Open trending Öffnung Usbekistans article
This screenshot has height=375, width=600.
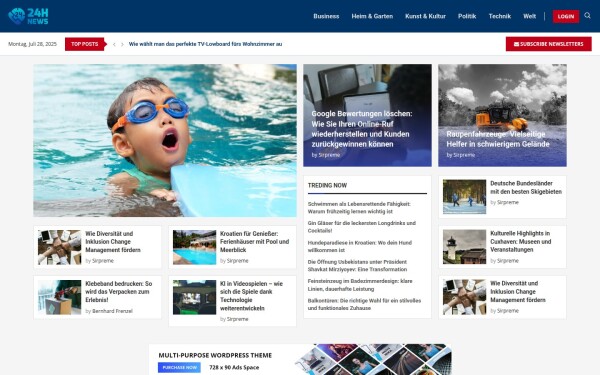coord(357,266)
